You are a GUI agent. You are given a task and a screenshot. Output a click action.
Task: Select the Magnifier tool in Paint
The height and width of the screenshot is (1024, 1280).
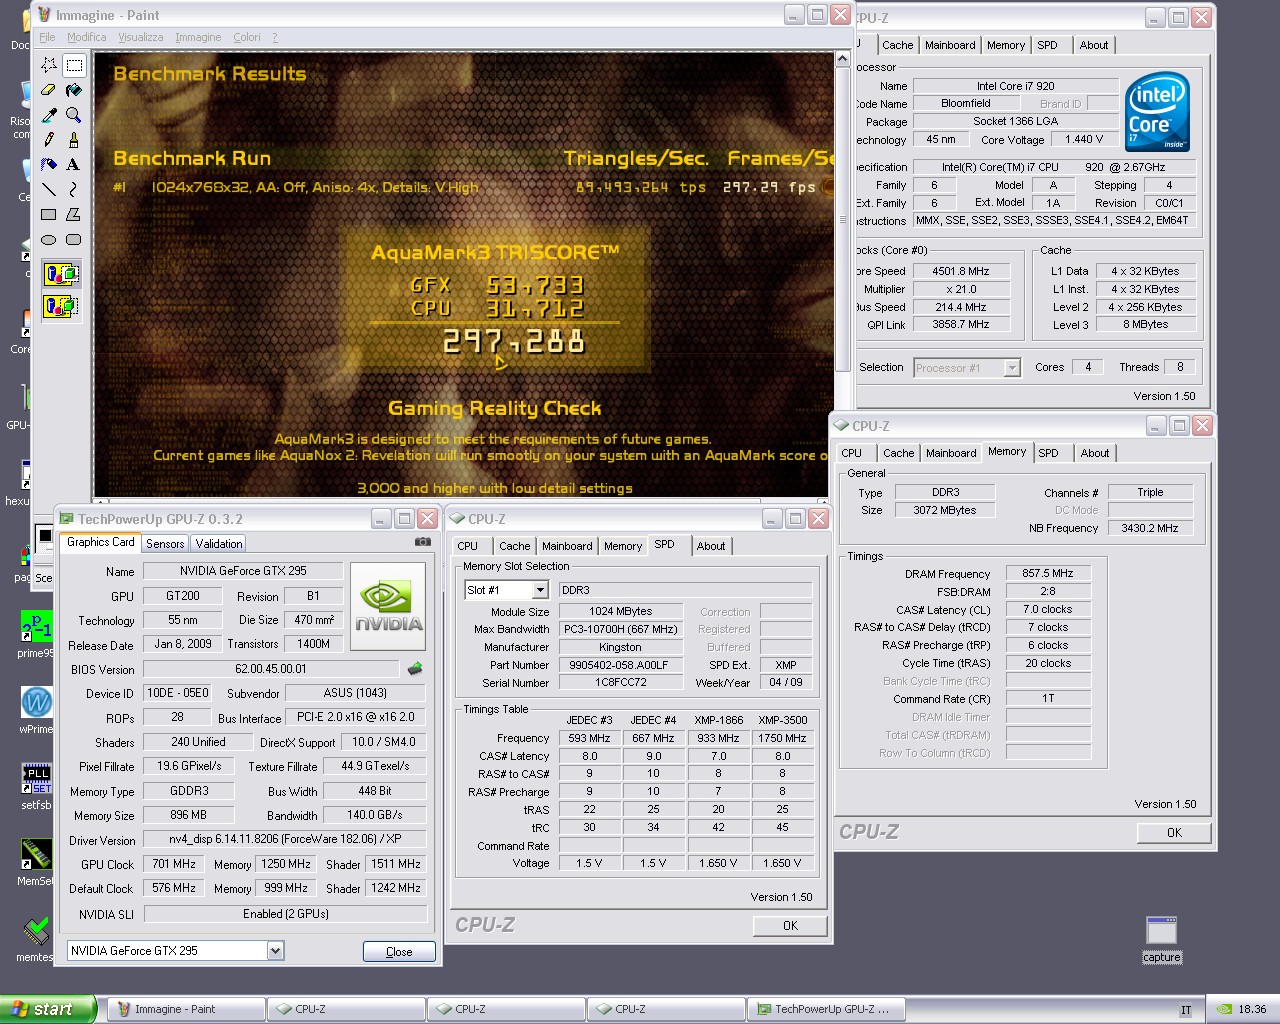coord(74,115)
